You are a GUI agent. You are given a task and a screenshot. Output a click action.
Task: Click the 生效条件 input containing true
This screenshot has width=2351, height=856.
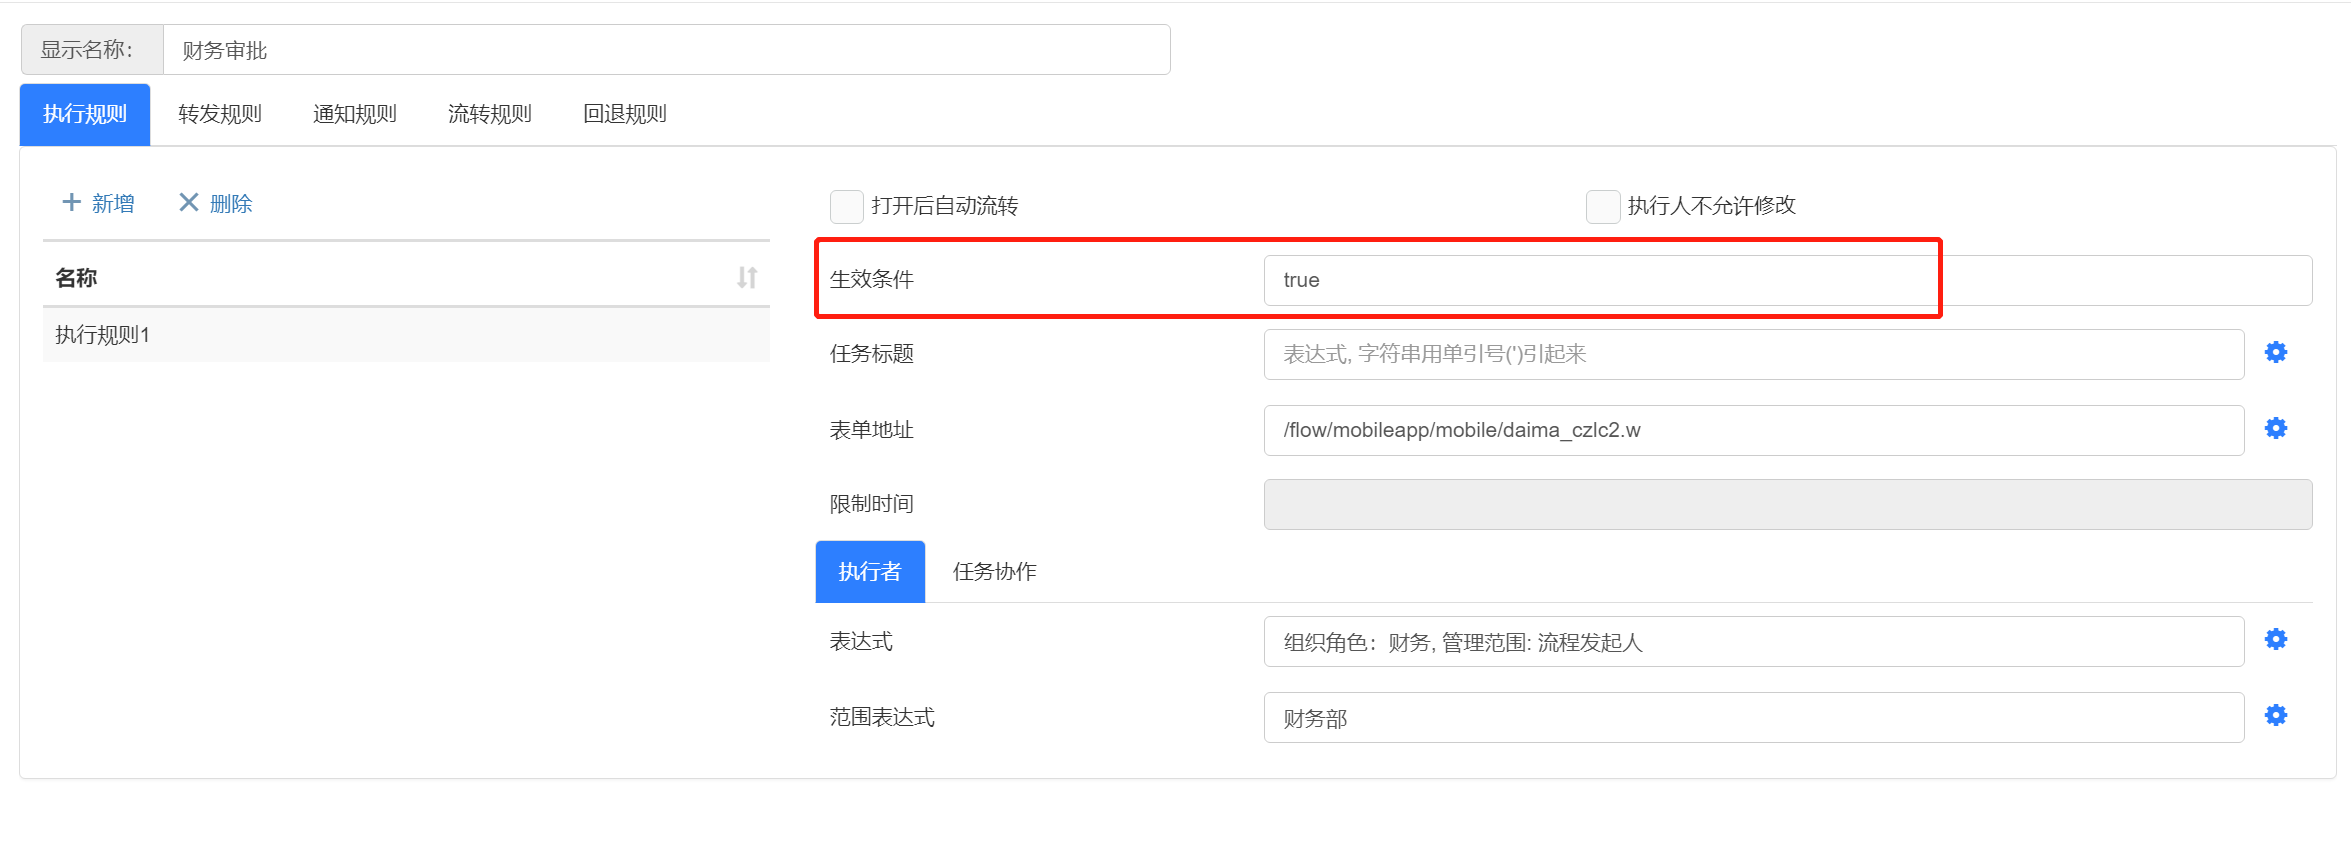tap(1786, 281)
